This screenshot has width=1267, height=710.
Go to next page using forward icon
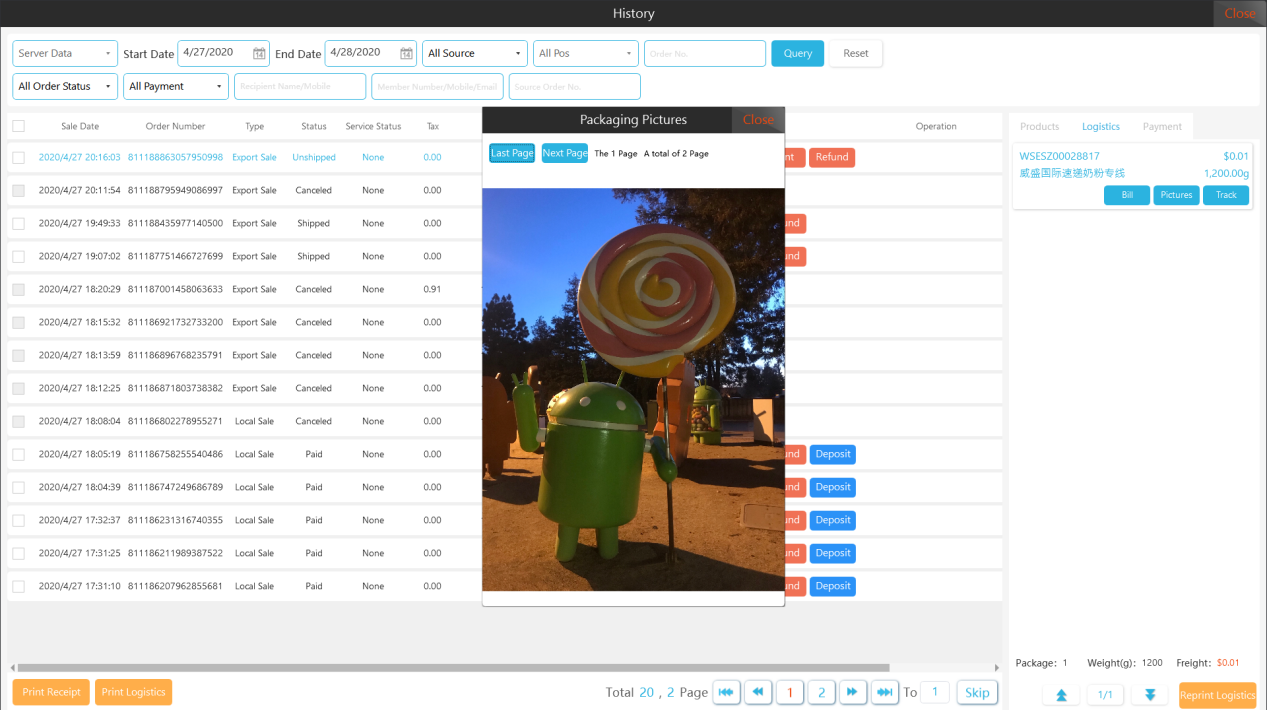pyautogui.click(x=852, y=692)
